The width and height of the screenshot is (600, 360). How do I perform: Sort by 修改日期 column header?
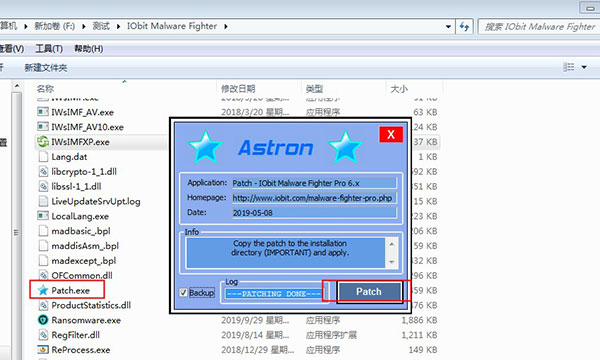(x=238, y=89)
